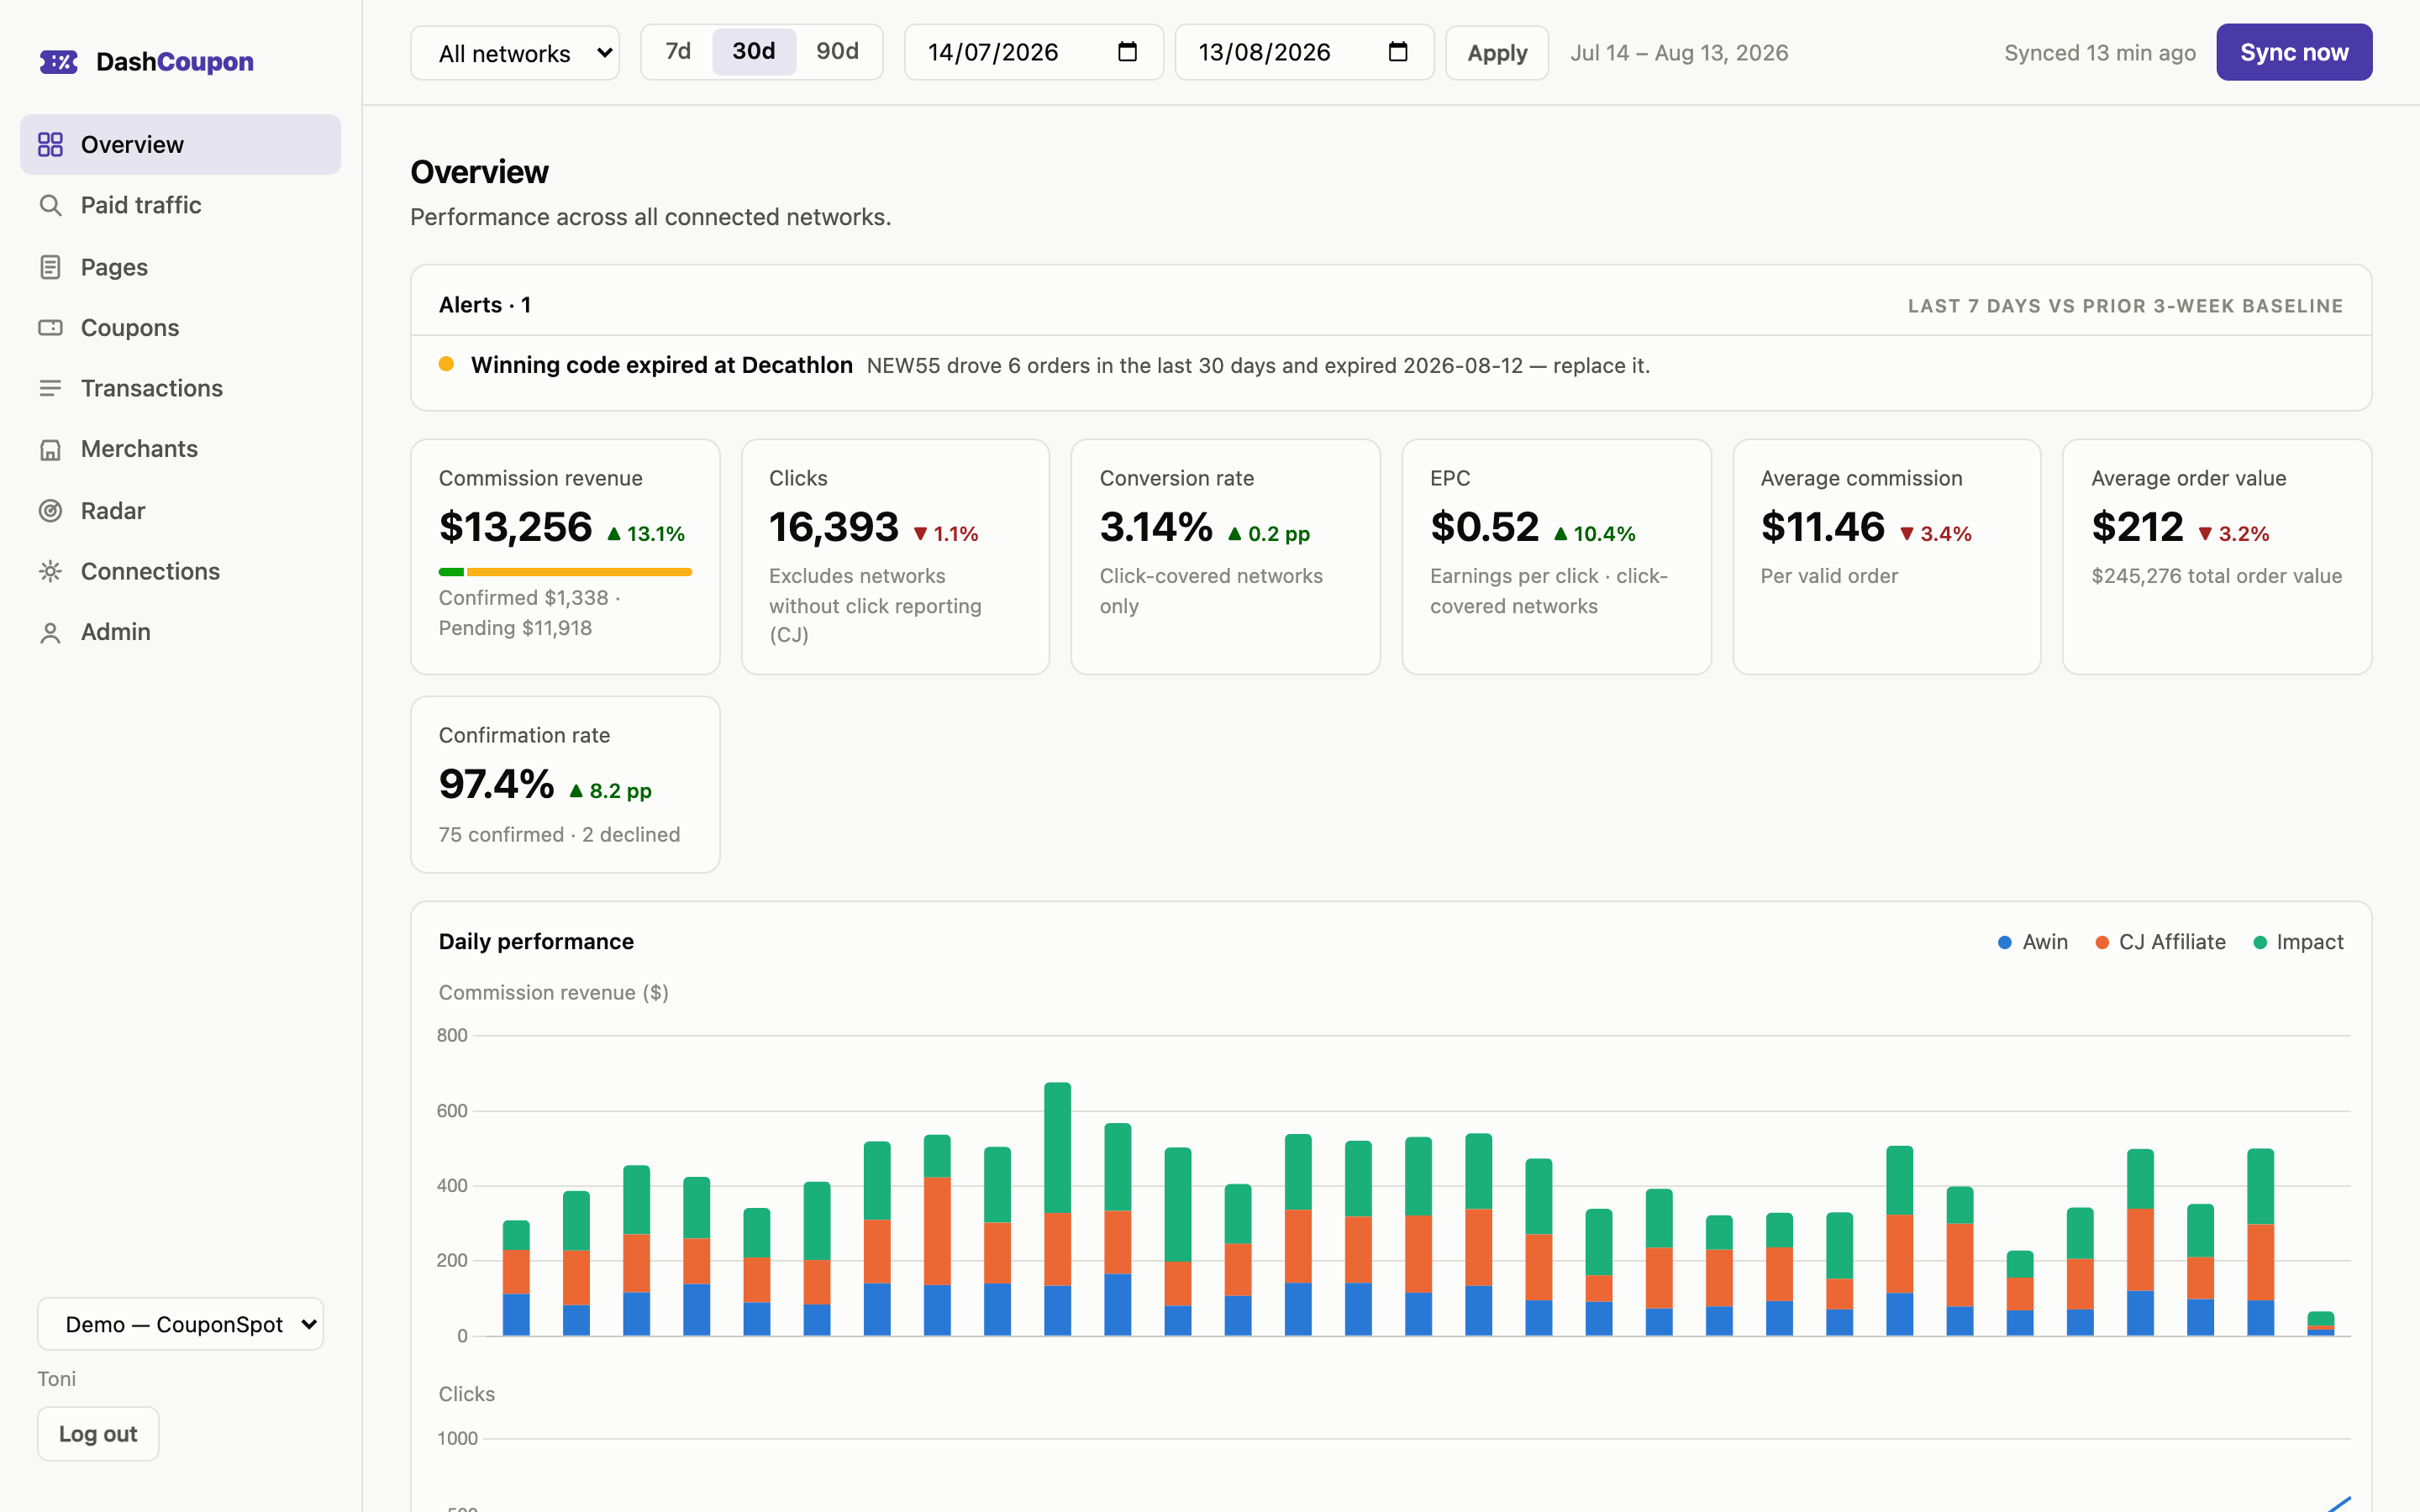Open Merchants section
The width and height of the screenshot is (2420, 1512).
coord(180,450)
